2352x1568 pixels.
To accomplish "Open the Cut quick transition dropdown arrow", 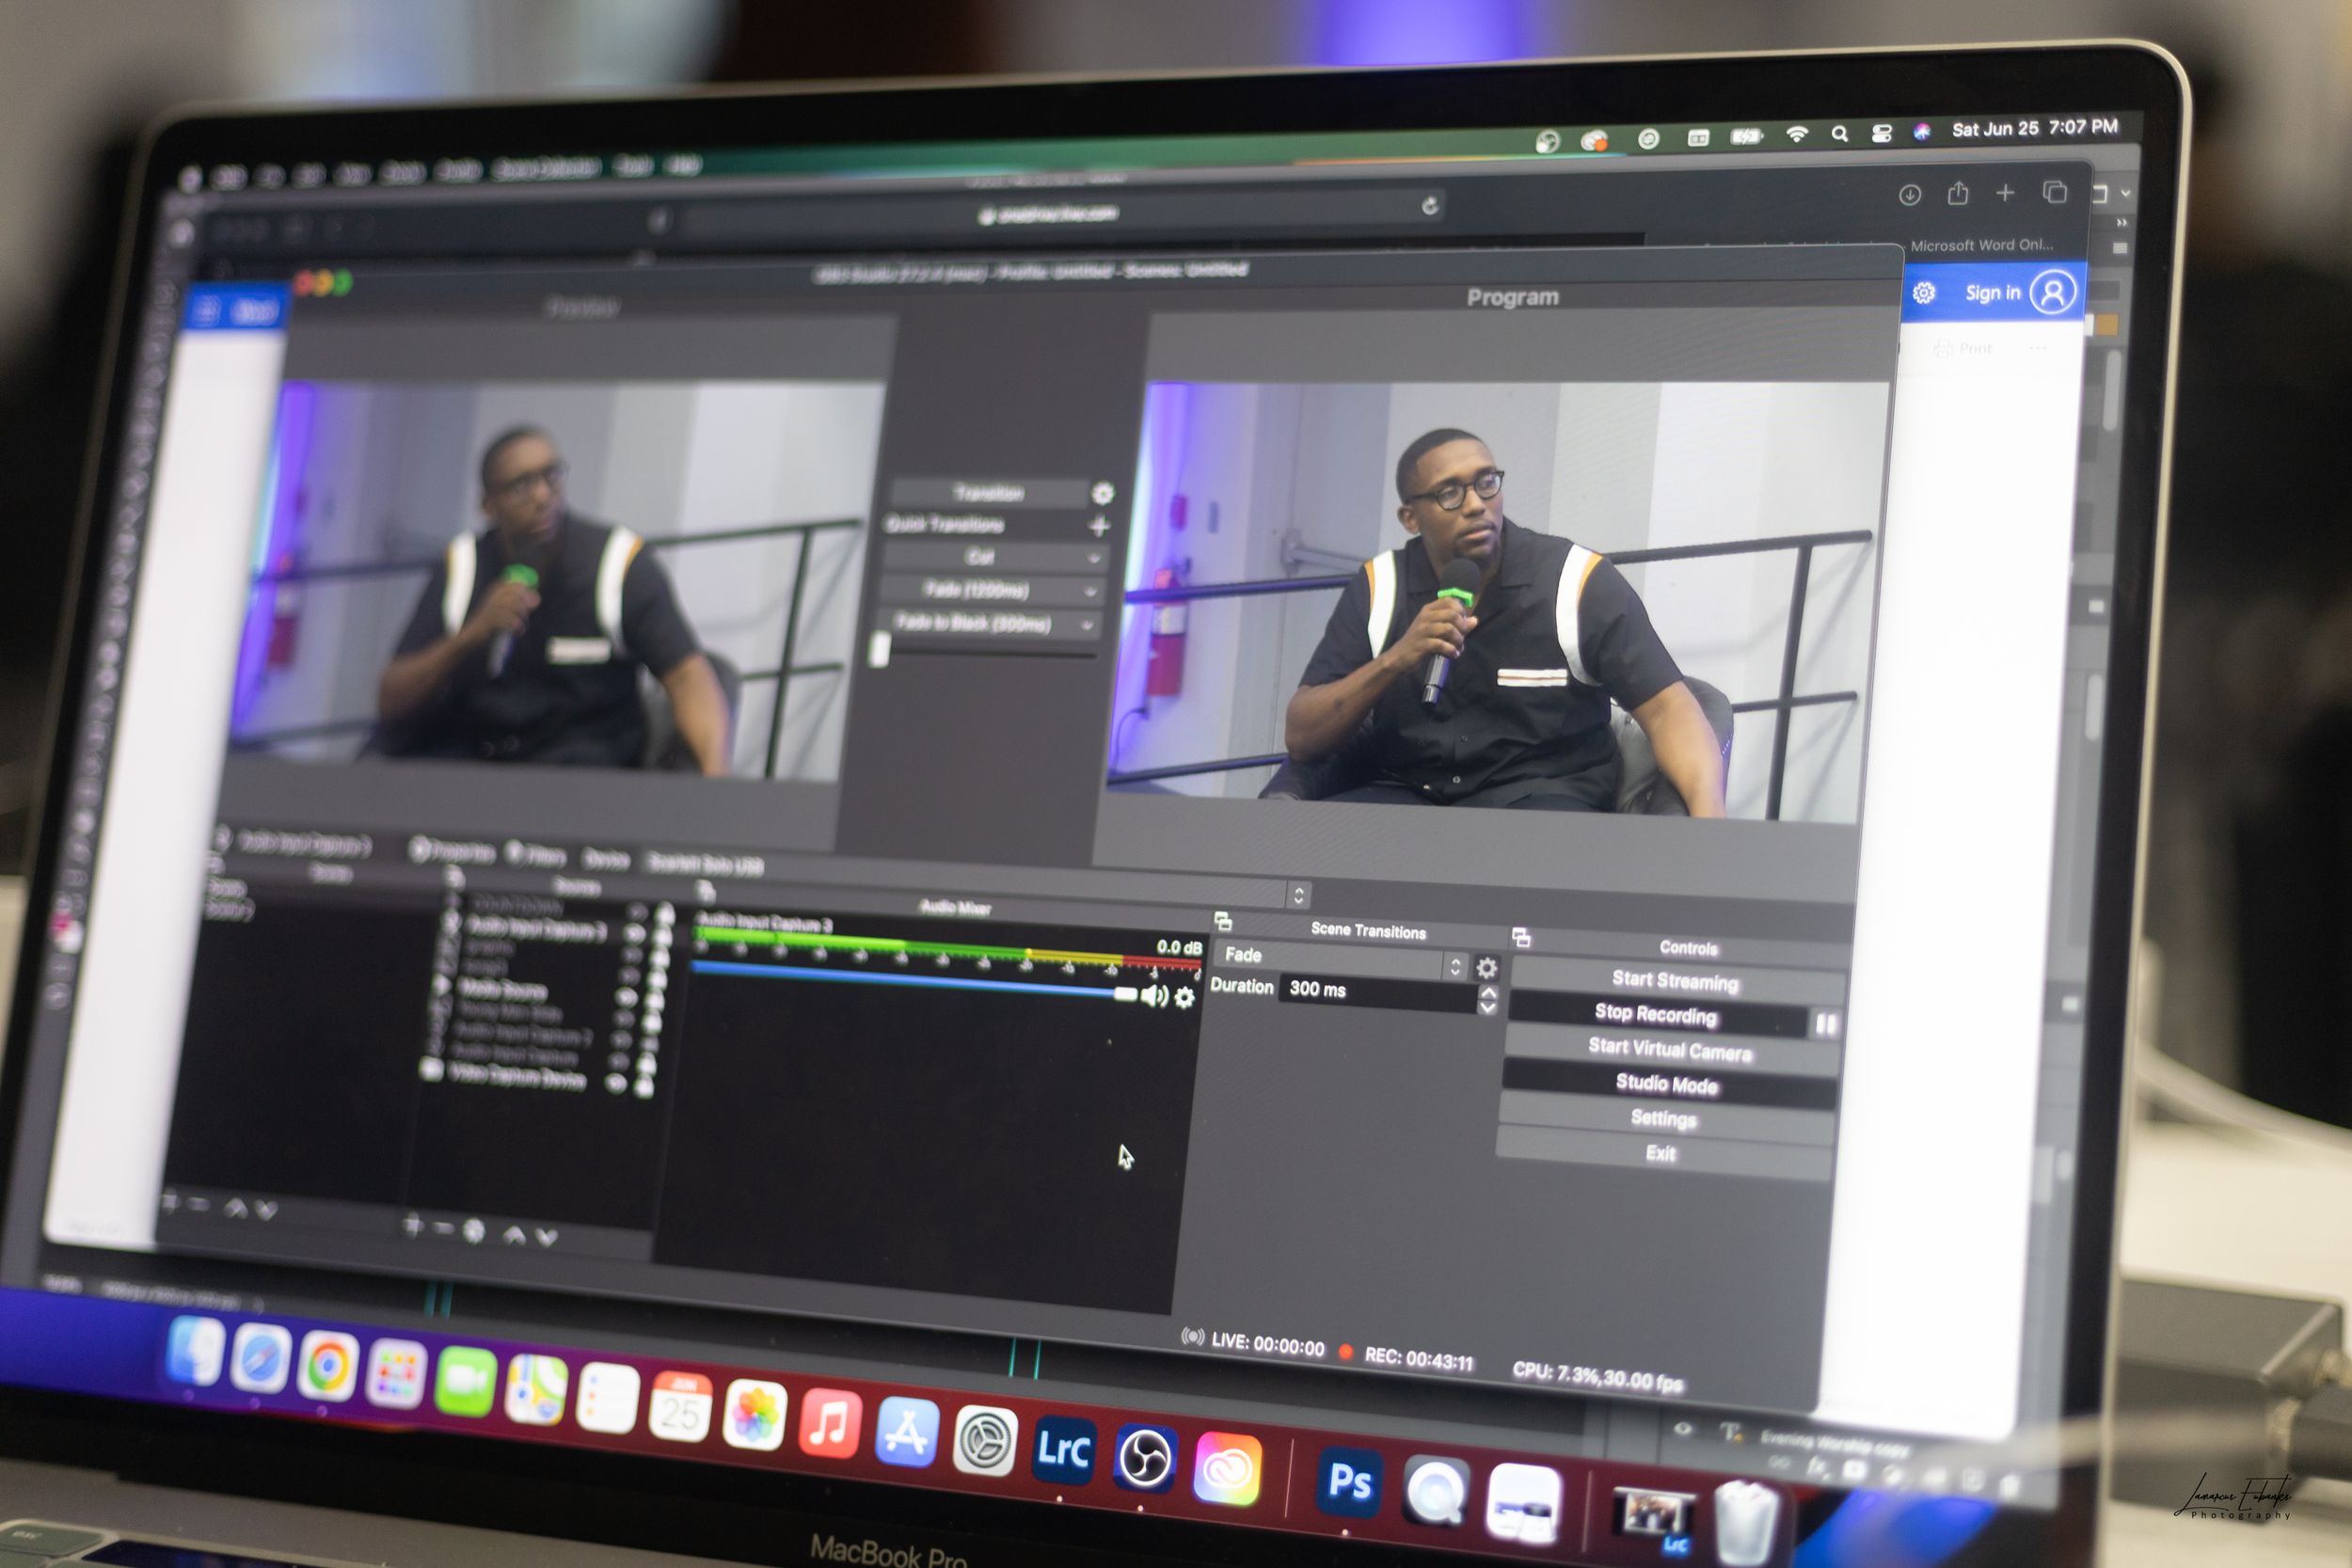I will pos(1093,559).
